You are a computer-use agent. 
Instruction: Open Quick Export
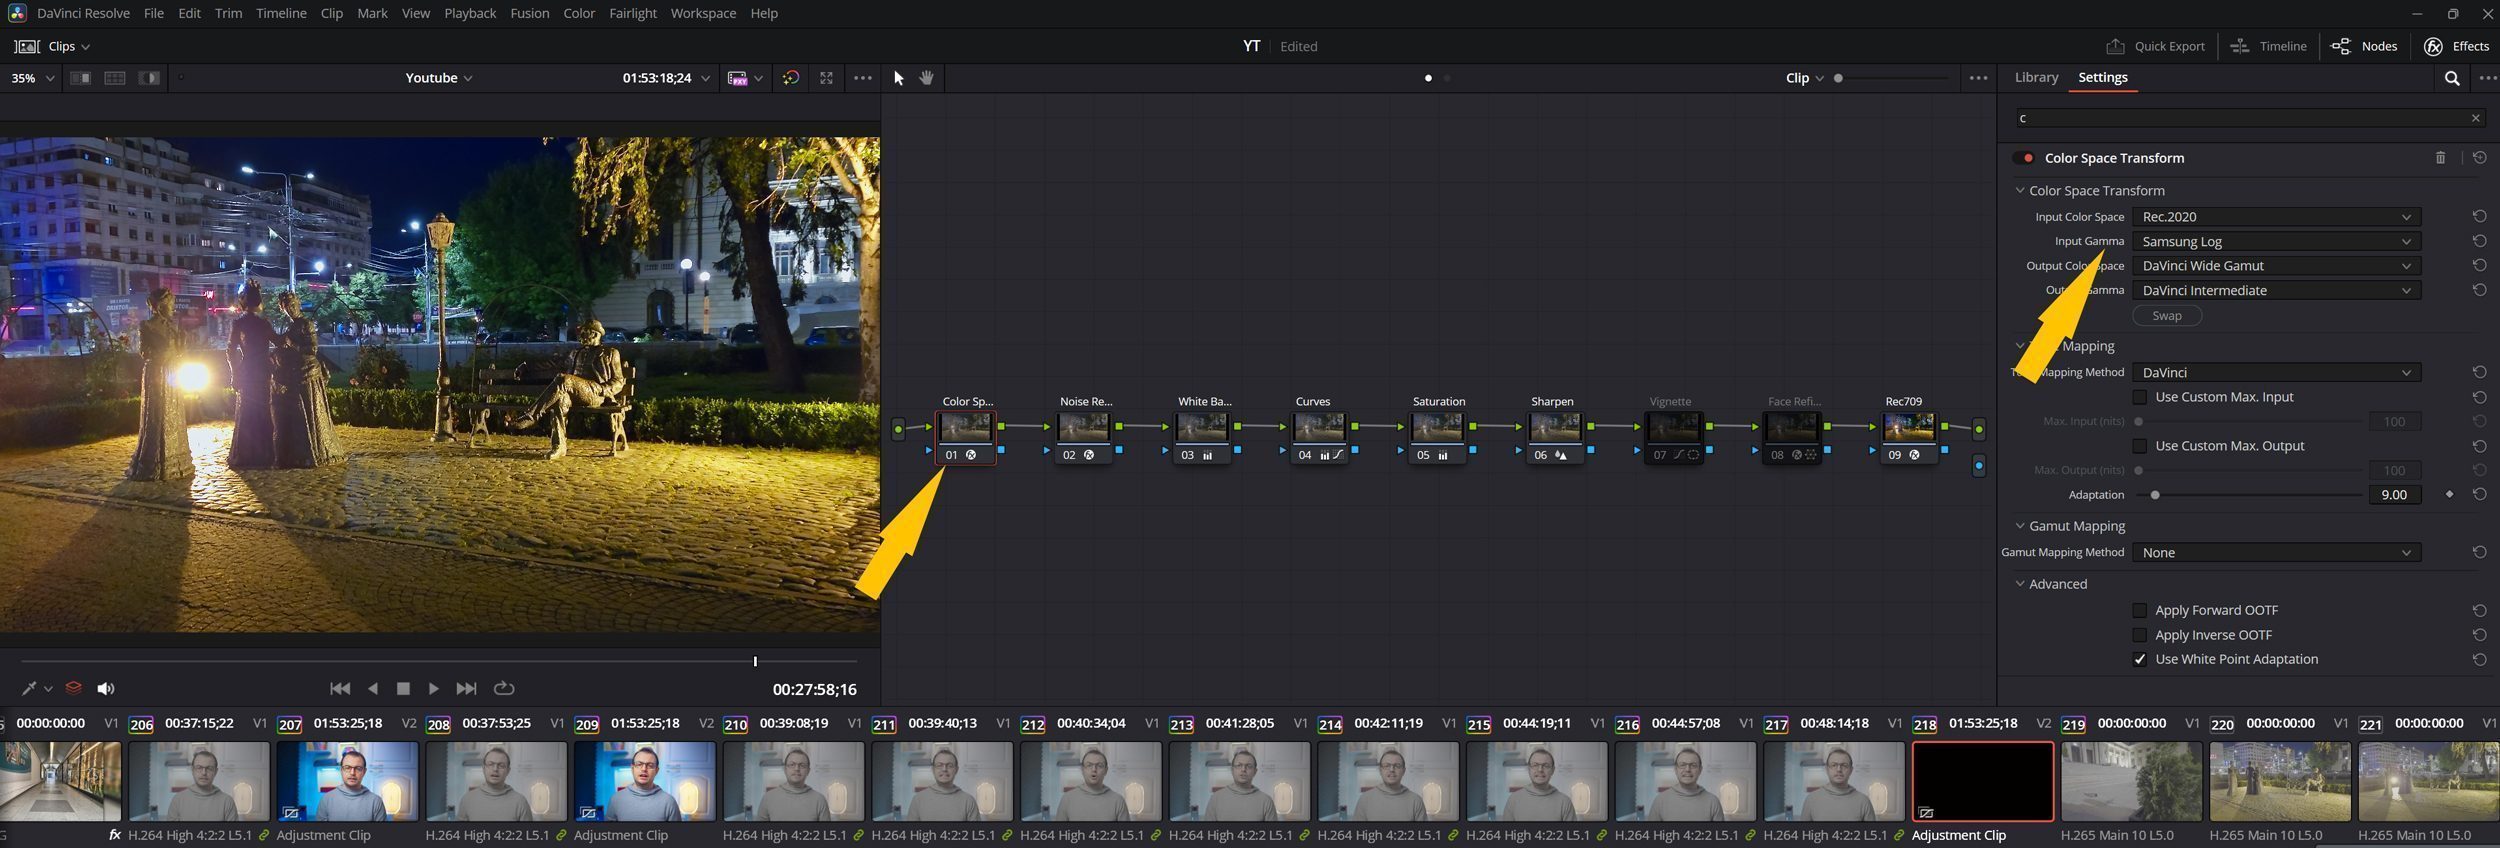click(2155, 46)
